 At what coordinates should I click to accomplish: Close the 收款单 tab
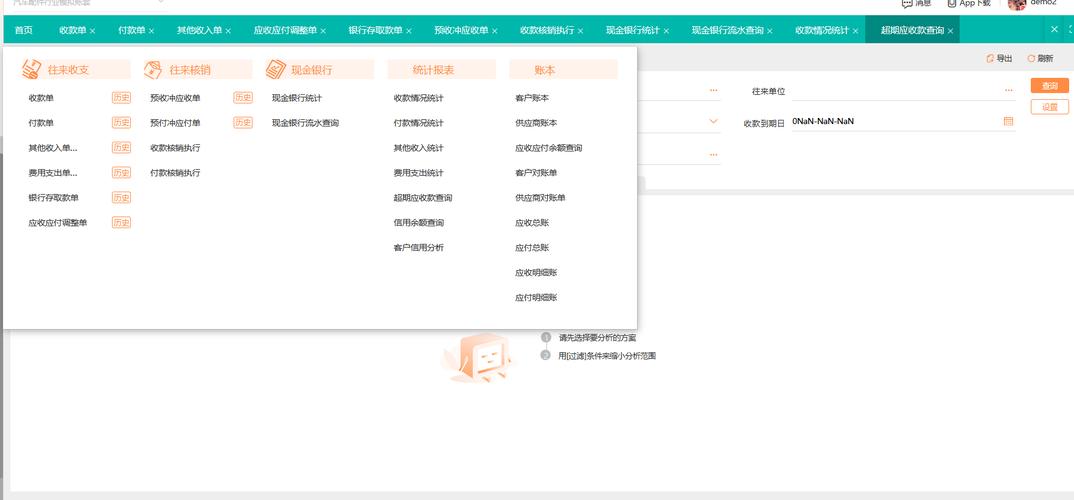[x=92, y=31]
